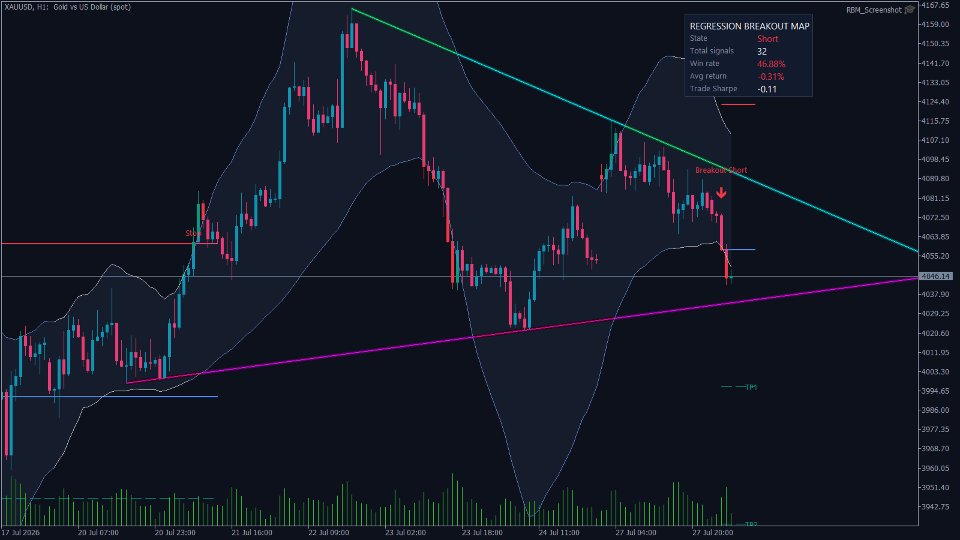
Task: Click the 23 Jul 02:00 time label
Action: tap(405, 533)
